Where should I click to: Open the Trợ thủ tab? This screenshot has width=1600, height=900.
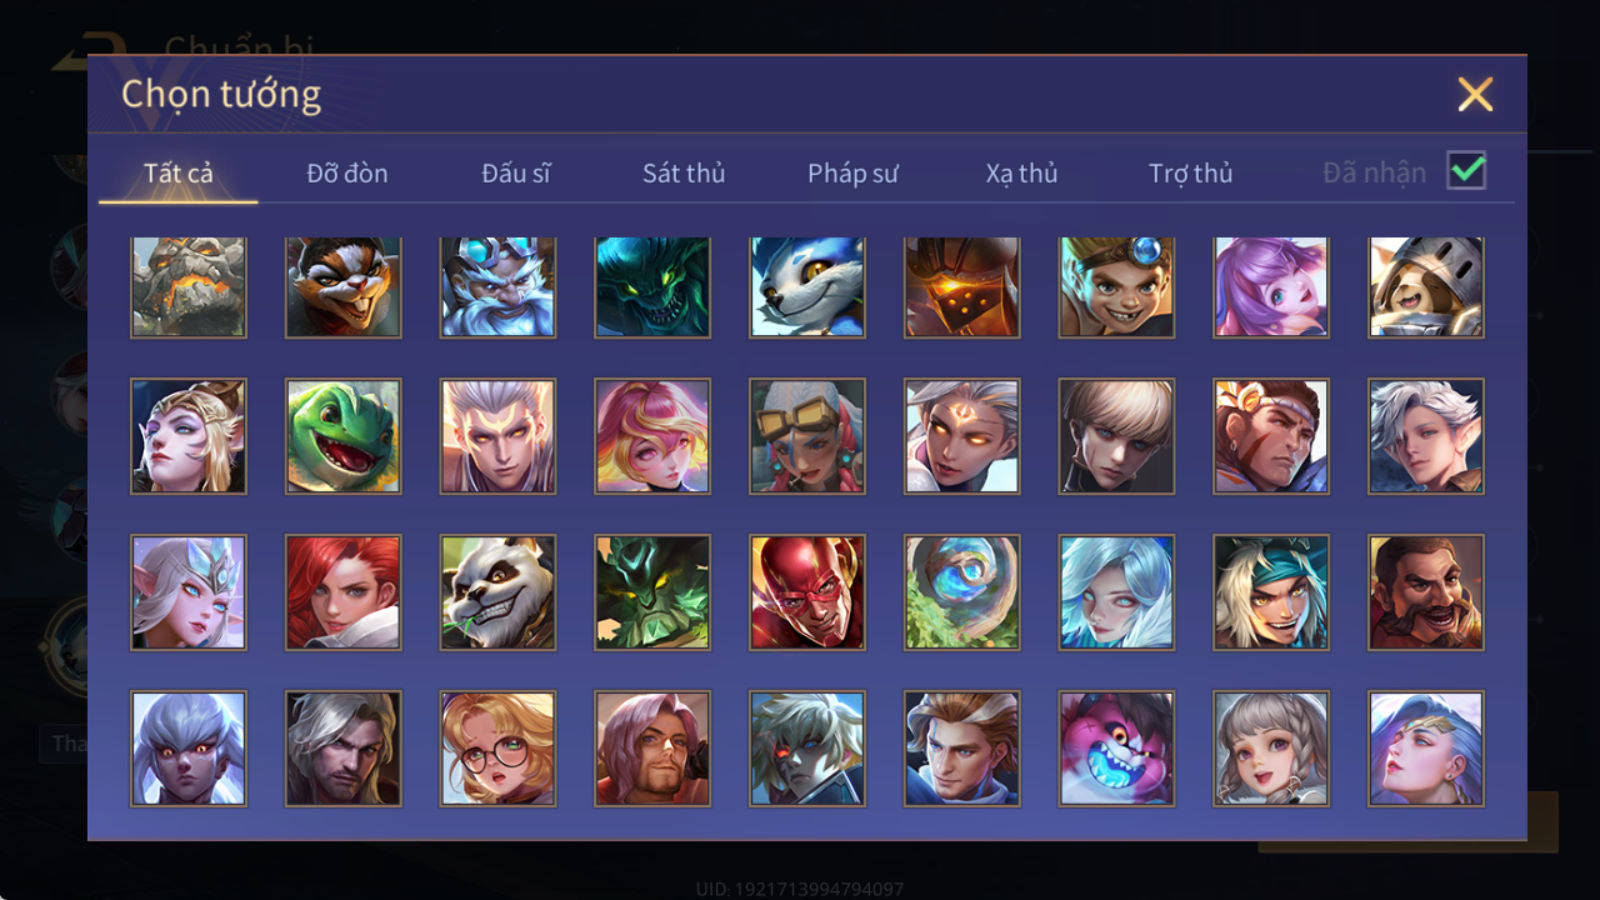1190,173
